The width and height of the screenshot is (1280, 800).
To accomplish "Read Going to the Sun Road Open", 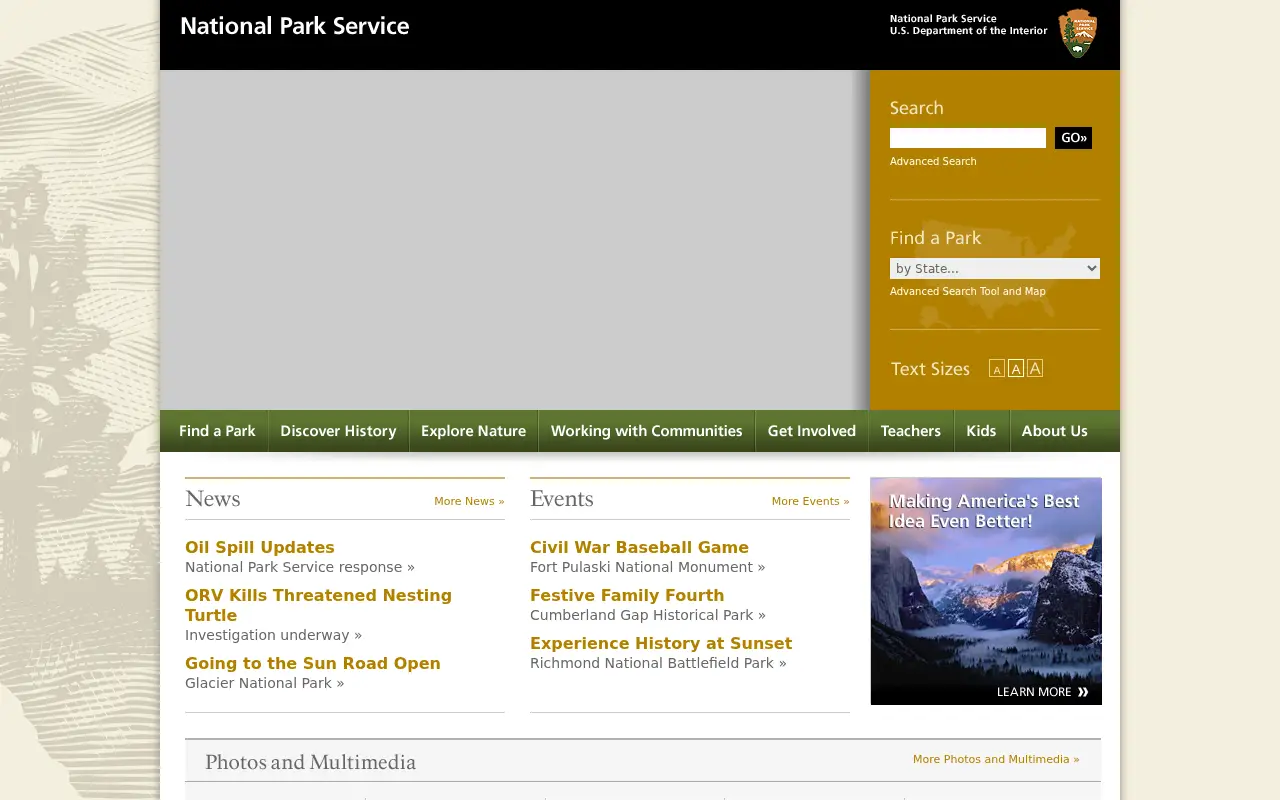I will pos(313,663).
